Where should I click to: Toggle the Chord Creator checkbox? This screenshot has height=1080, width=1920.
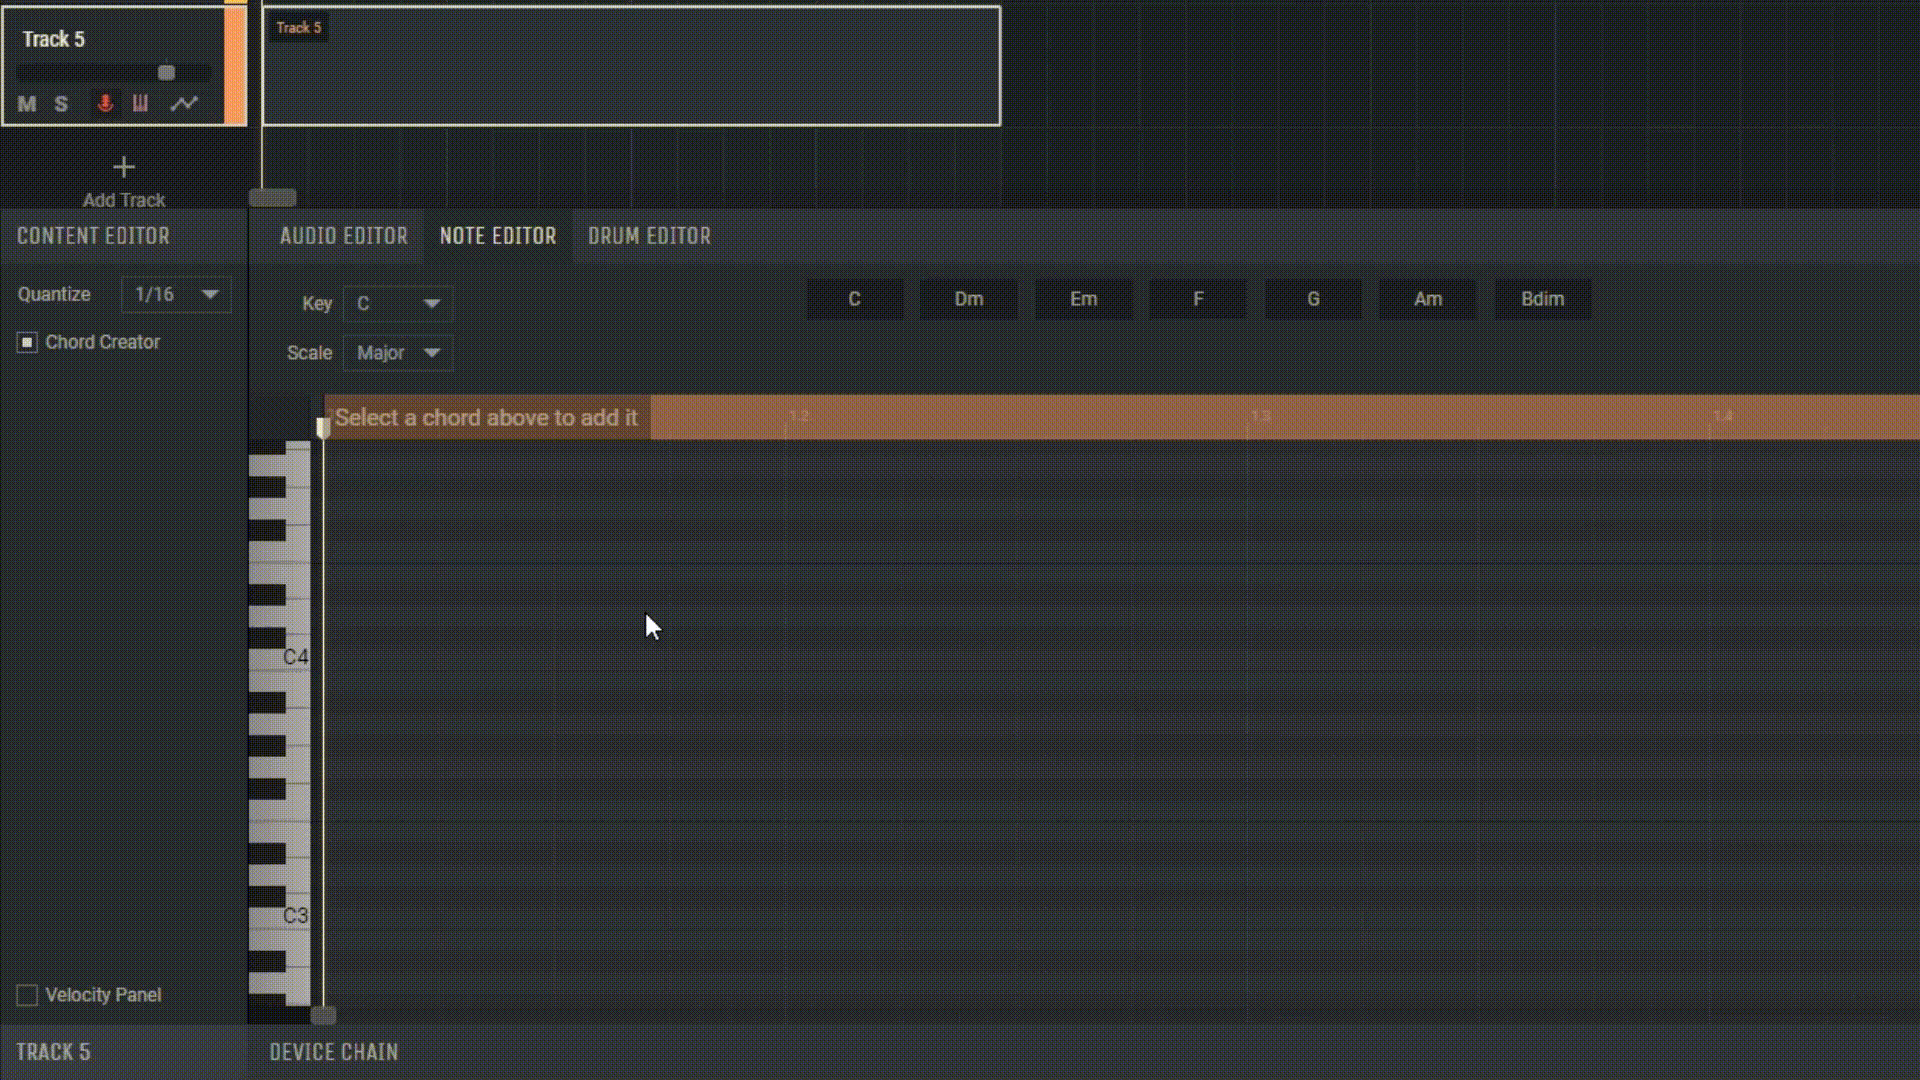26,342
